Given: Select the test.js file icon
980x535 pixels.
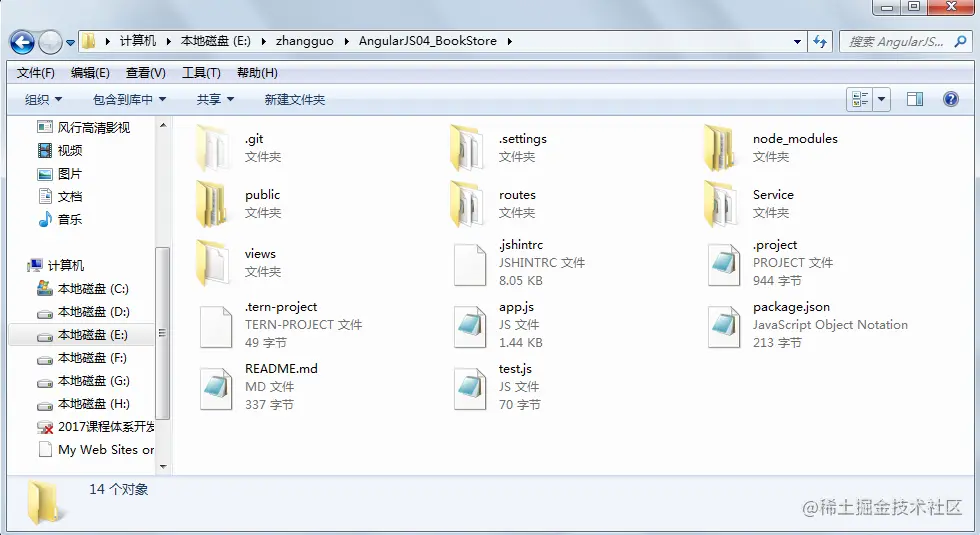Looking at the screenshot, I should 470,388.
